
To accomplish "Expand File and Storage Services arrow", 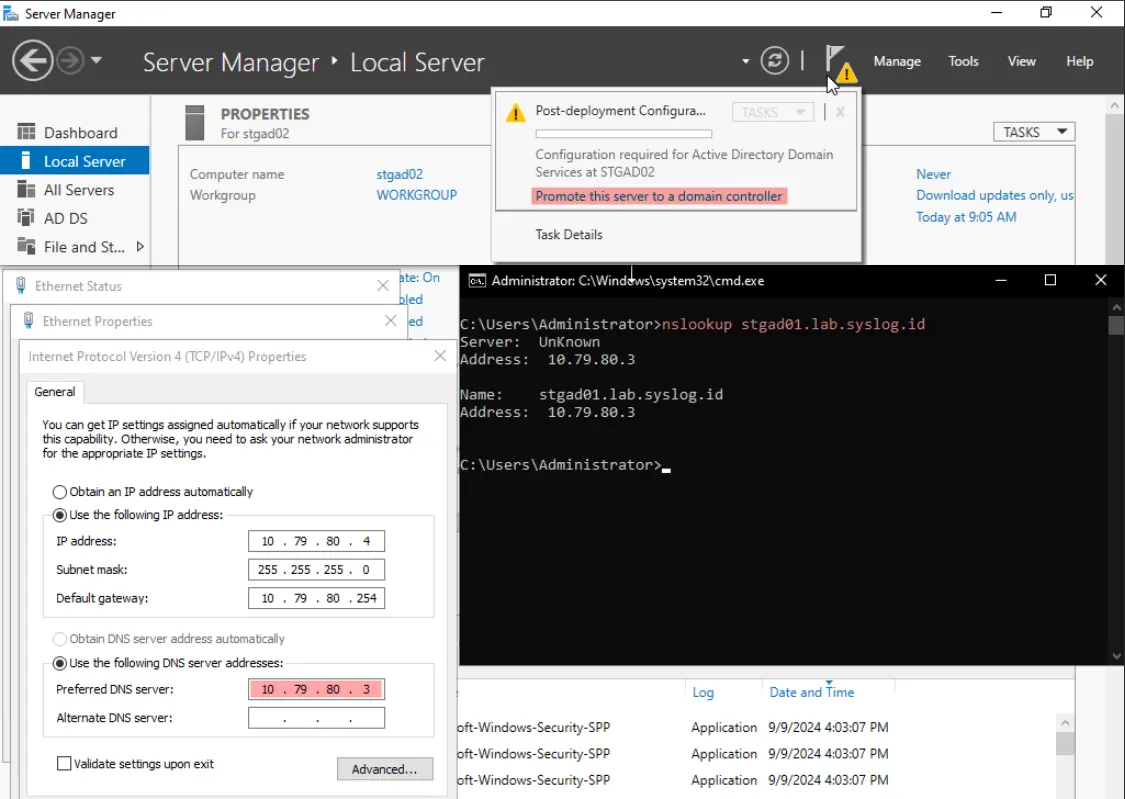I will [x=140, y=247].
